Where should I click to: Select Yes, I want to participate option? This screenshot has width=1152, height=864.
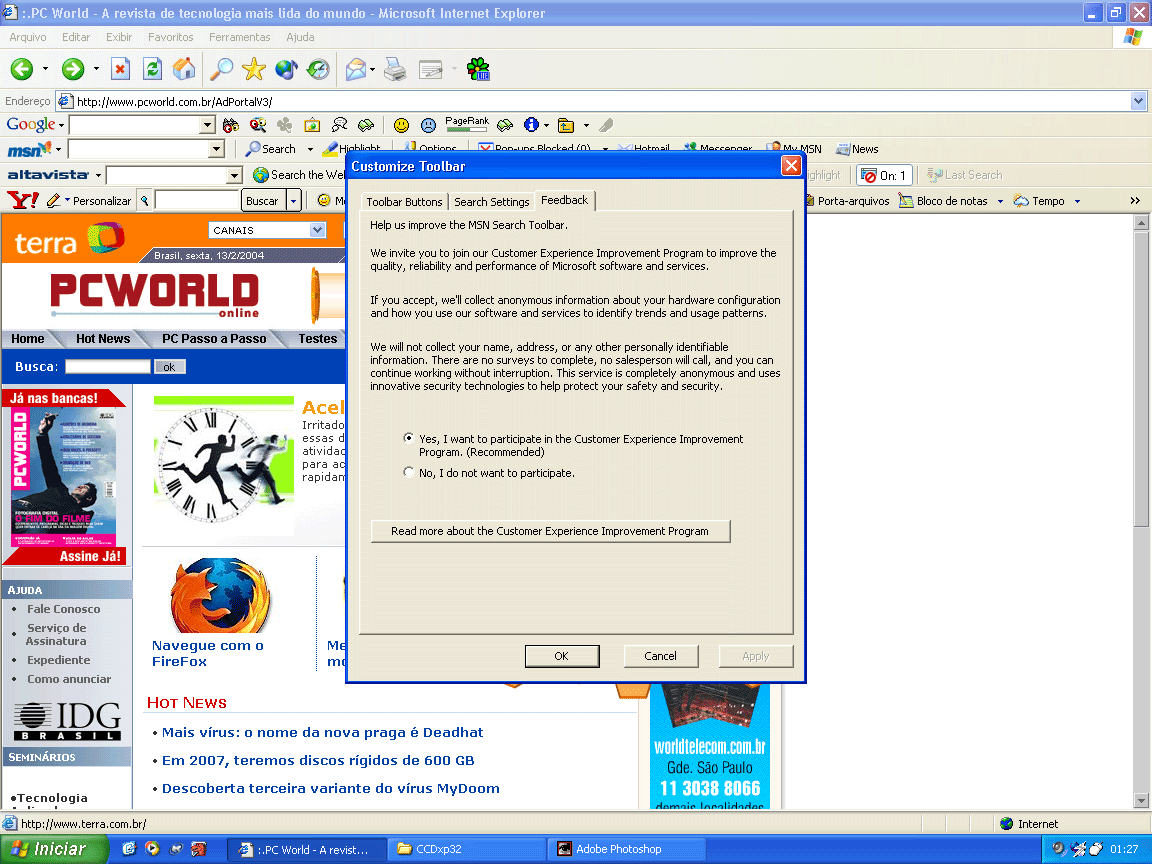click(408, 438)
